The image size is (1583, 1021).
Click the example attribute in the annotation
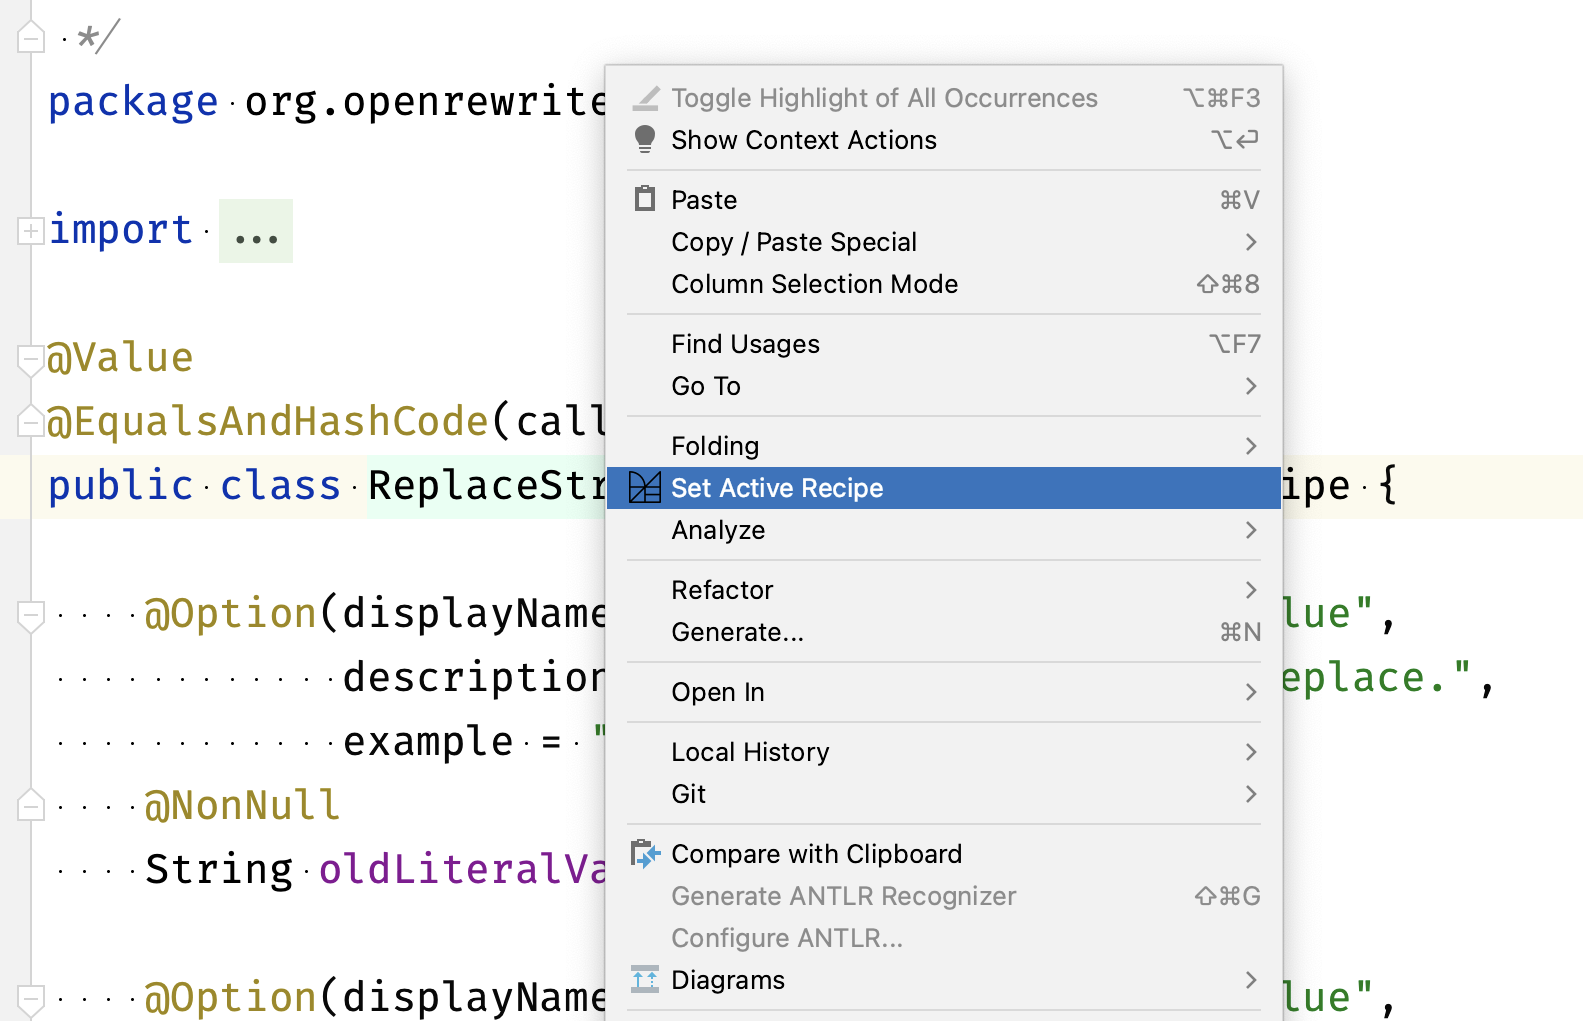[x=428, y=742]
